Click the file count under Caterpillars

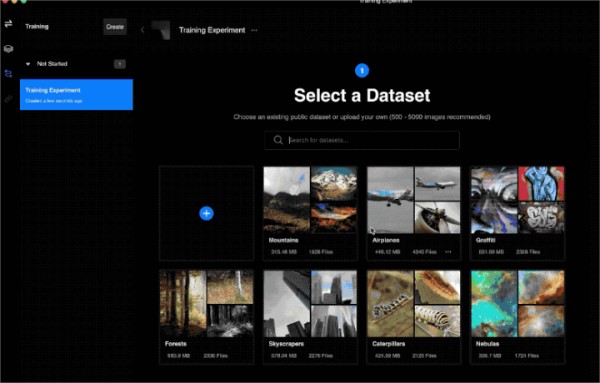click(424, 355)
